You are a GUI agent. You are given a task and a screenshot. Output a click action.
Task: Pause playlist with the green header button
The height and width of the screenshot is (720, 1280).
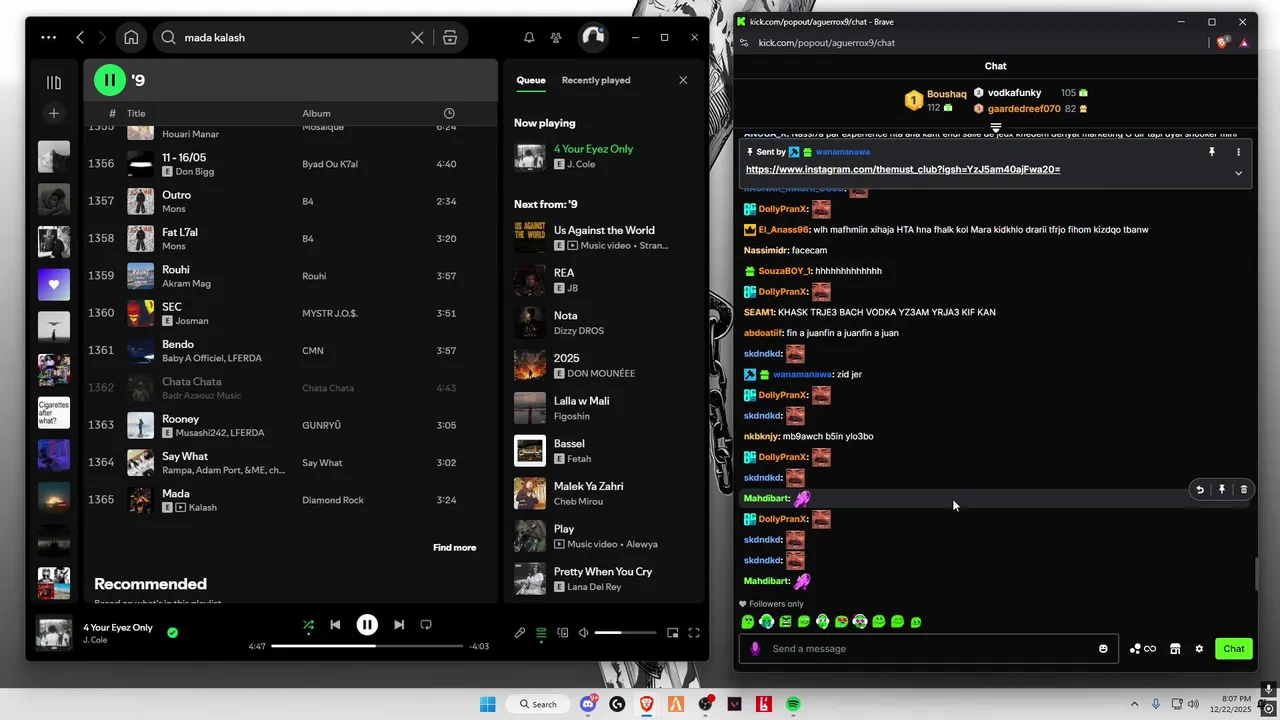(110, 80)
